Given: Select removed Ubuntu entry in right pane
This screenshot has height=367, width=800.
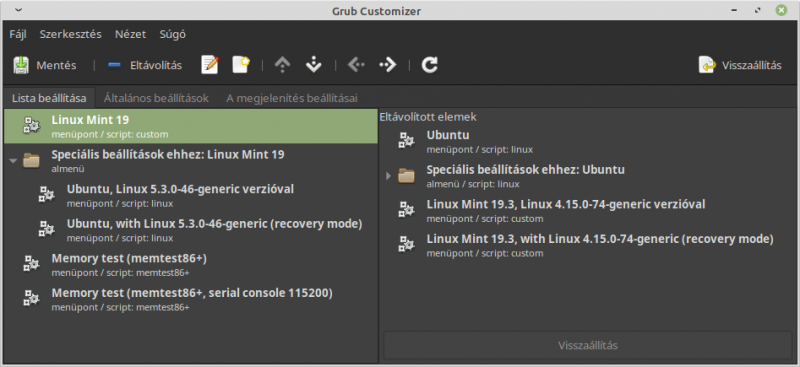Looking at the screenshot, I should (x=589, y=141).
